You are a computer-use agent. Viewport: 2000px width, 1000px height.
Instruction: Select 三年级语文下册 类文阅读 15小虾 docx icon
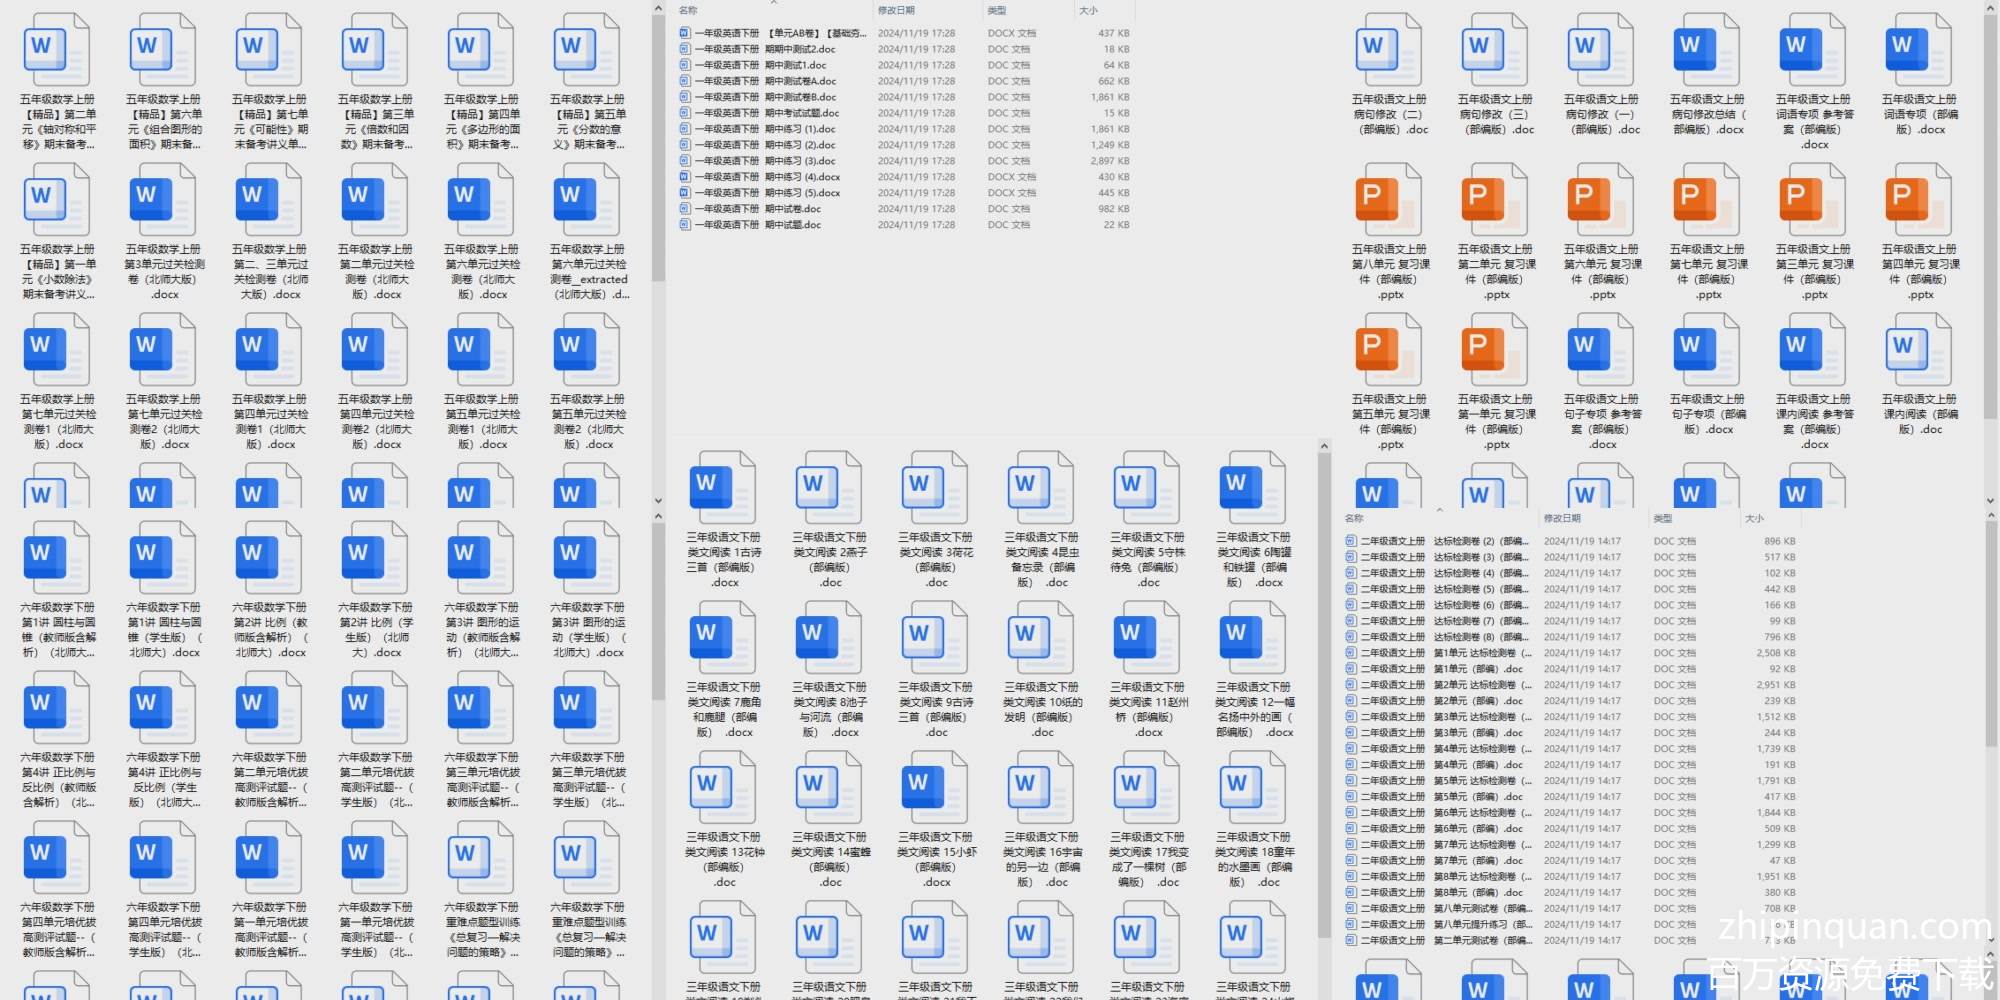[x=936, y=788]
